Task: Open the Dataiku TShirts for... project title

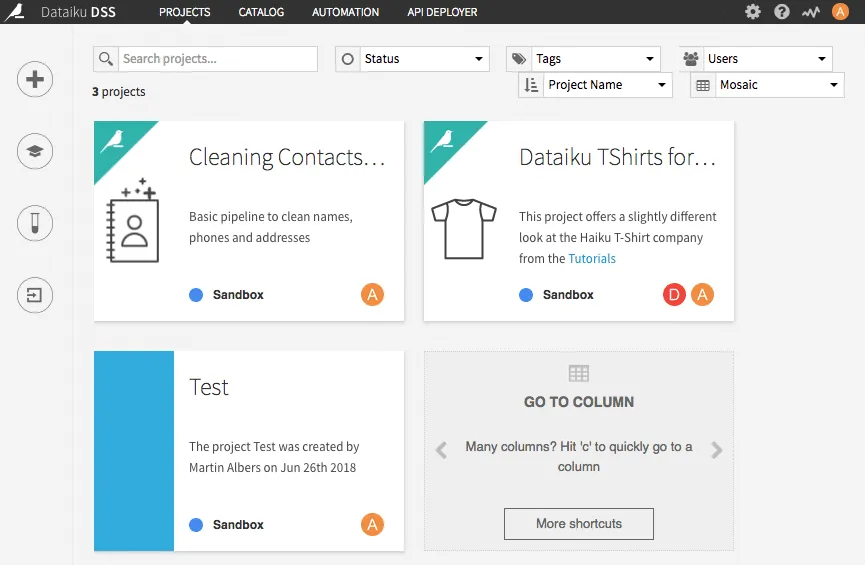Action: pyautogui.click(x=617, y=157)
